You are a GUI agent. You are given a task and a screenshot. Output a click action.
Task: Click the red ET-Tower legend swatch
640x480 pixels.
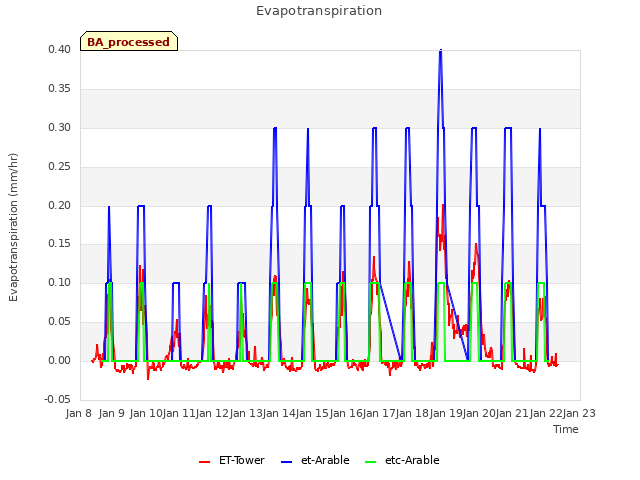[204, 462]
